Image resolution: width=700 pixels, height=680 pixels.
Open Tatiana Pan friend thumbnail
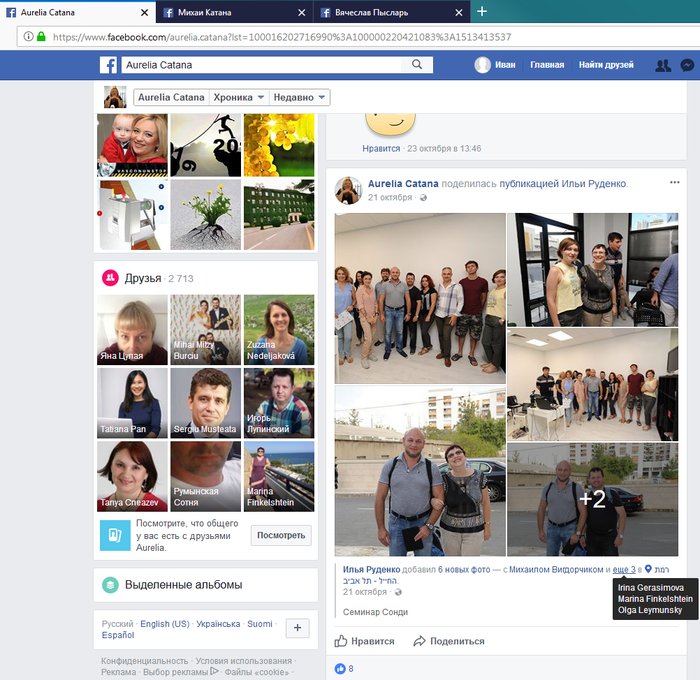coord(133,403)
